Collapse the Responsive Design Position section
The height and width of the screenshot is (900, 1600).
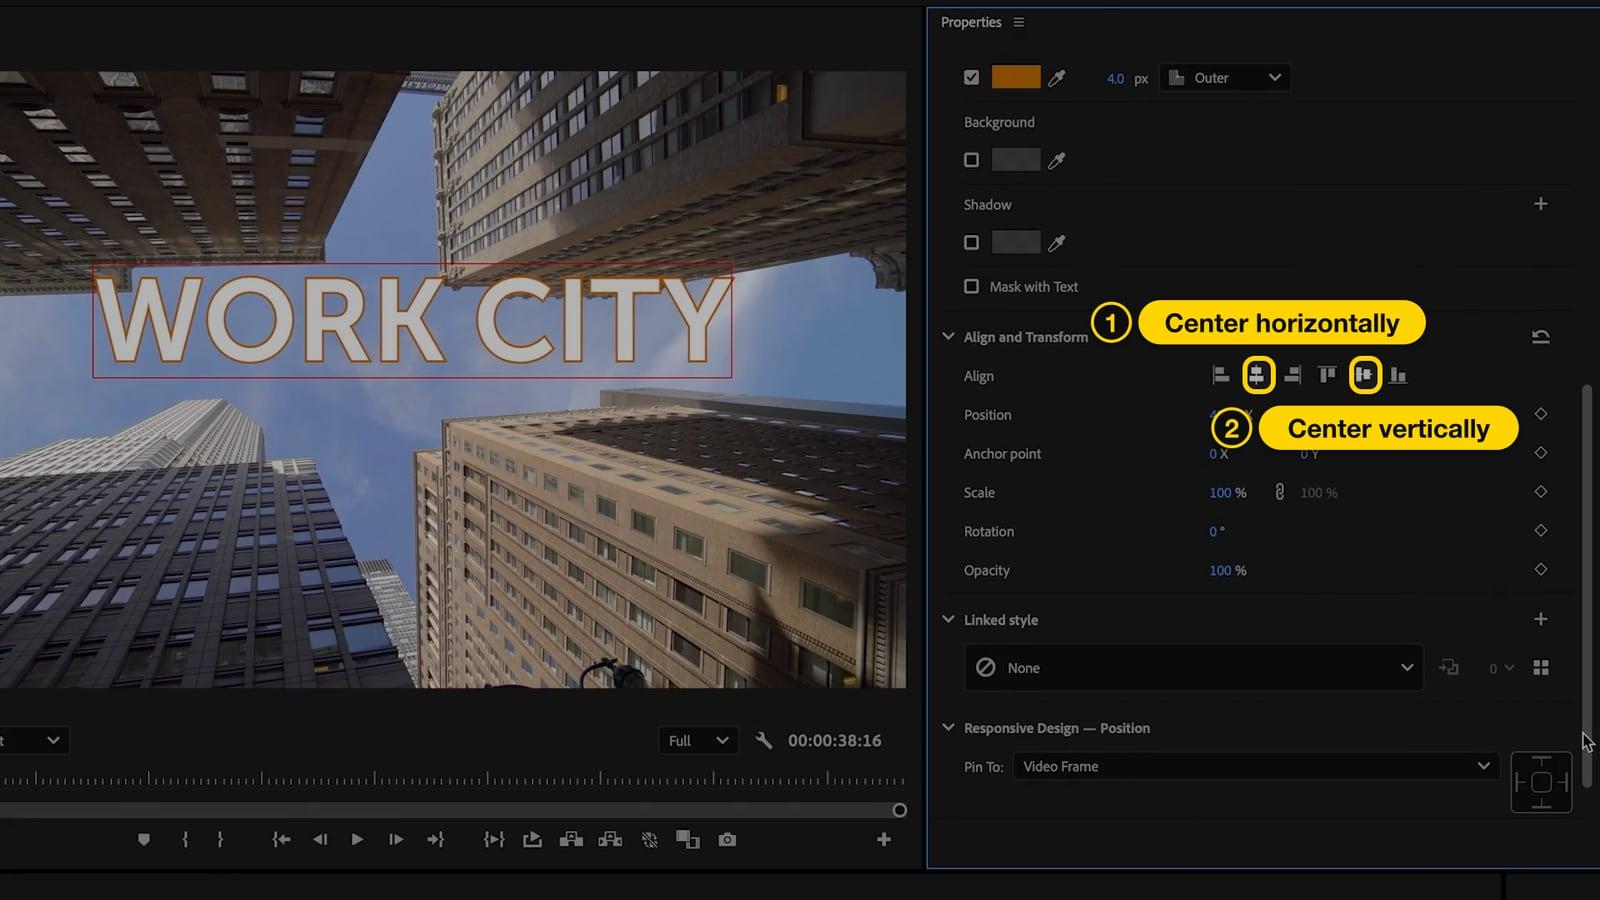click(948, 728)
